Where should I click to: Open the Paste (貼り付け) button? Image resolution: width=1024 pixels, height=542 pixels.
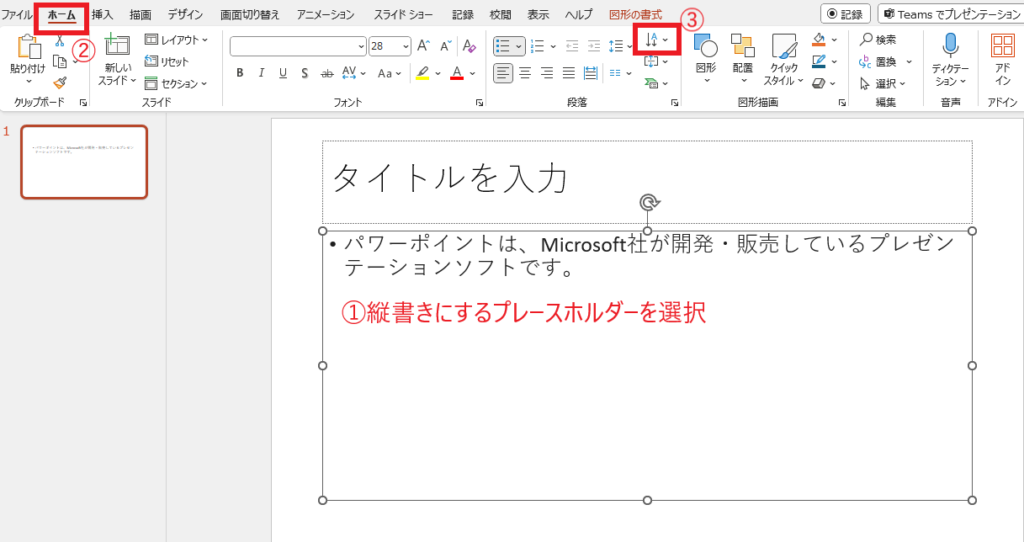[x=27, y=59]
